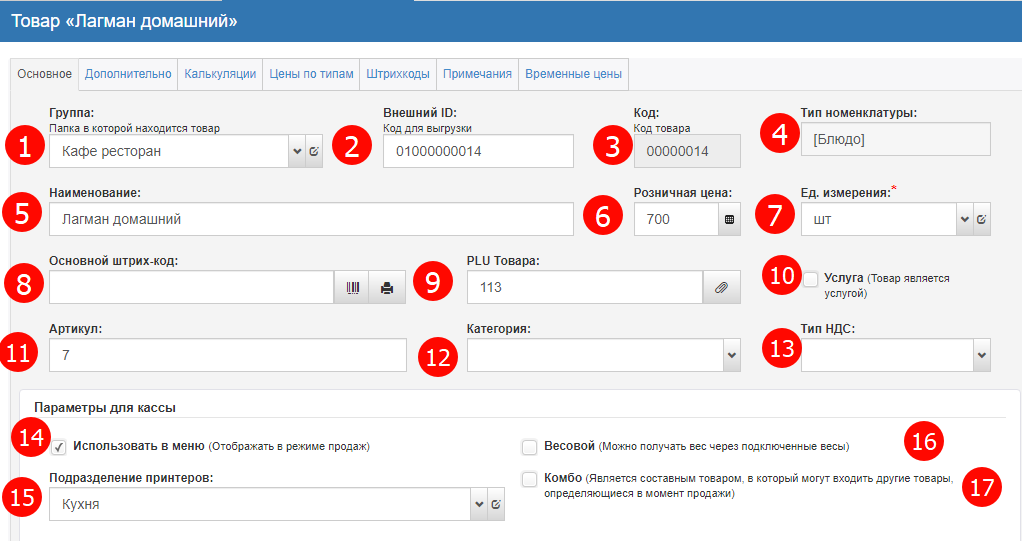Focus the Артикул input field

[227, 355]
